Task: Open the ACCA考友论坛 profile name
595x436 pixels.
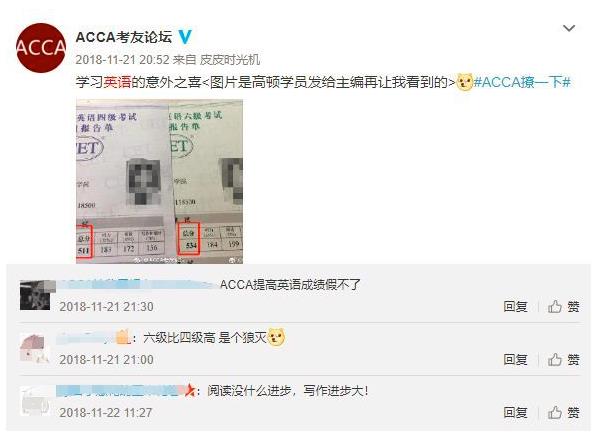Action: pos(124,37)
